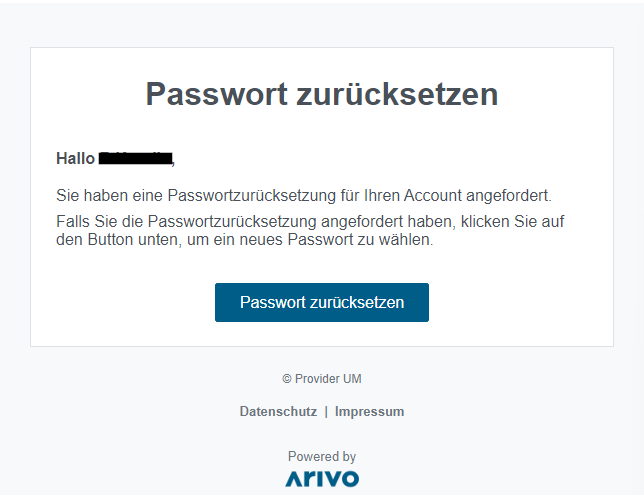Click the copyright symbol before Provider UM
Image resolution: width=644 pixels, height=495 pixels.
tap(287, 379)
